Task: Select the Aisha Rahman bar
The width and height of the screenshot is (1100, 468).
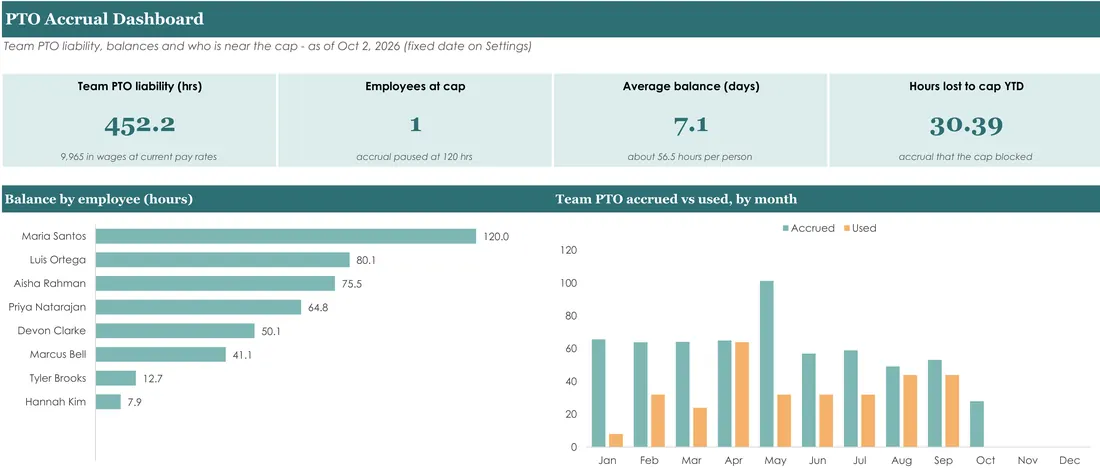Action: tap(215, 283)
